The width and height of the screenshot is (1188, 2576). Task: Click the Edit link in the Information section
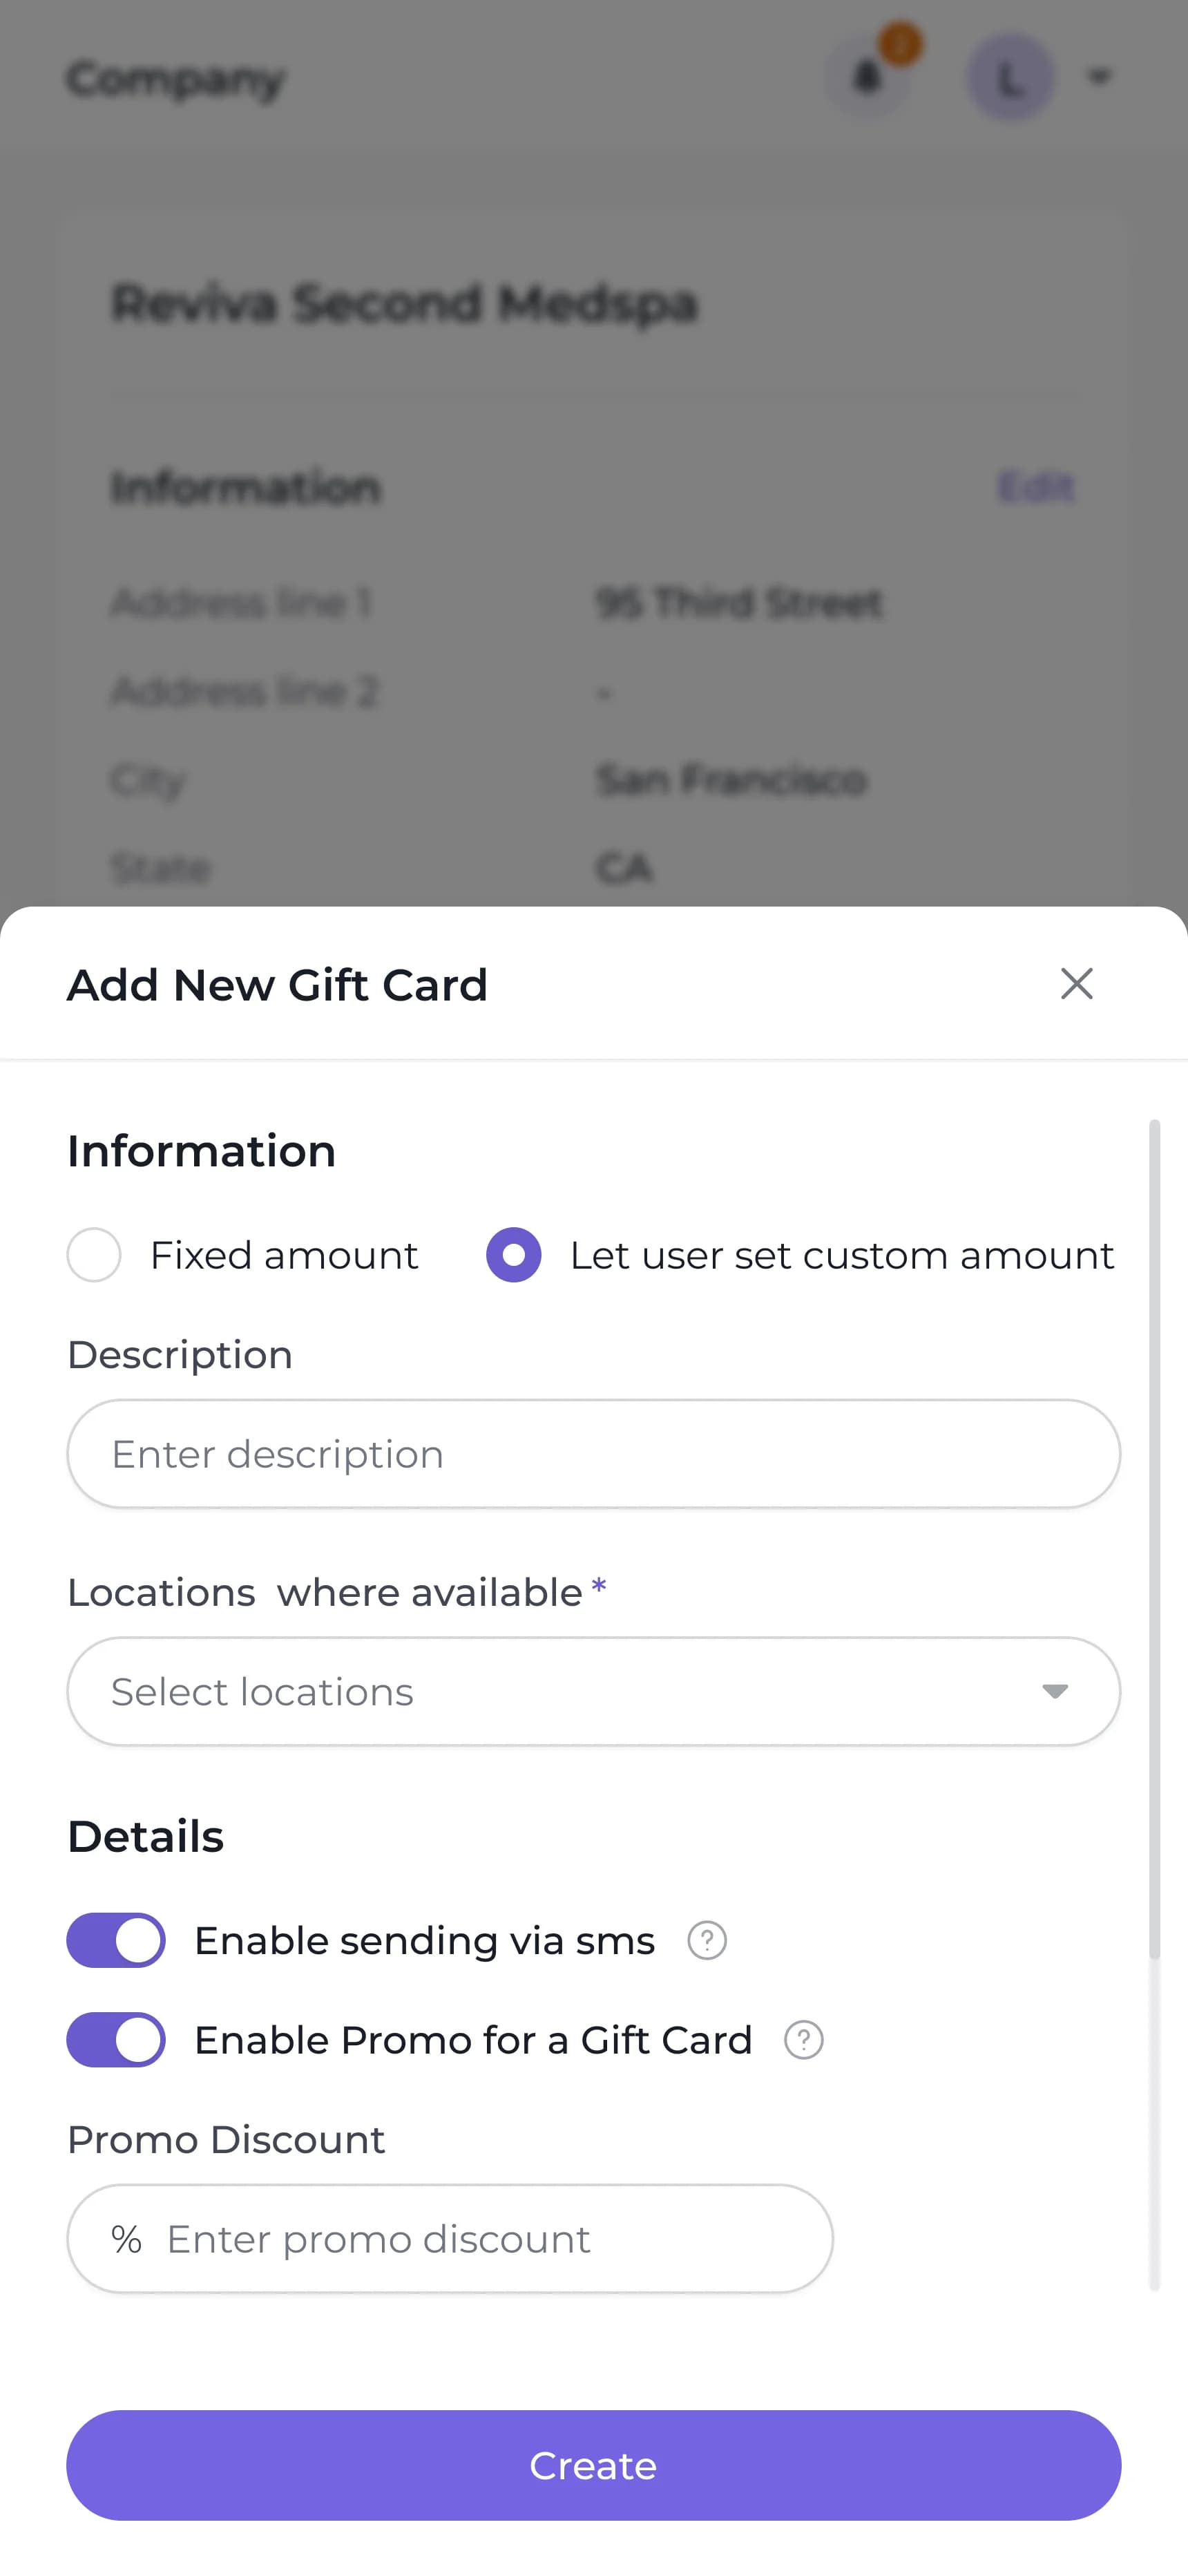pyautogui.click(x=1037, y=487)
